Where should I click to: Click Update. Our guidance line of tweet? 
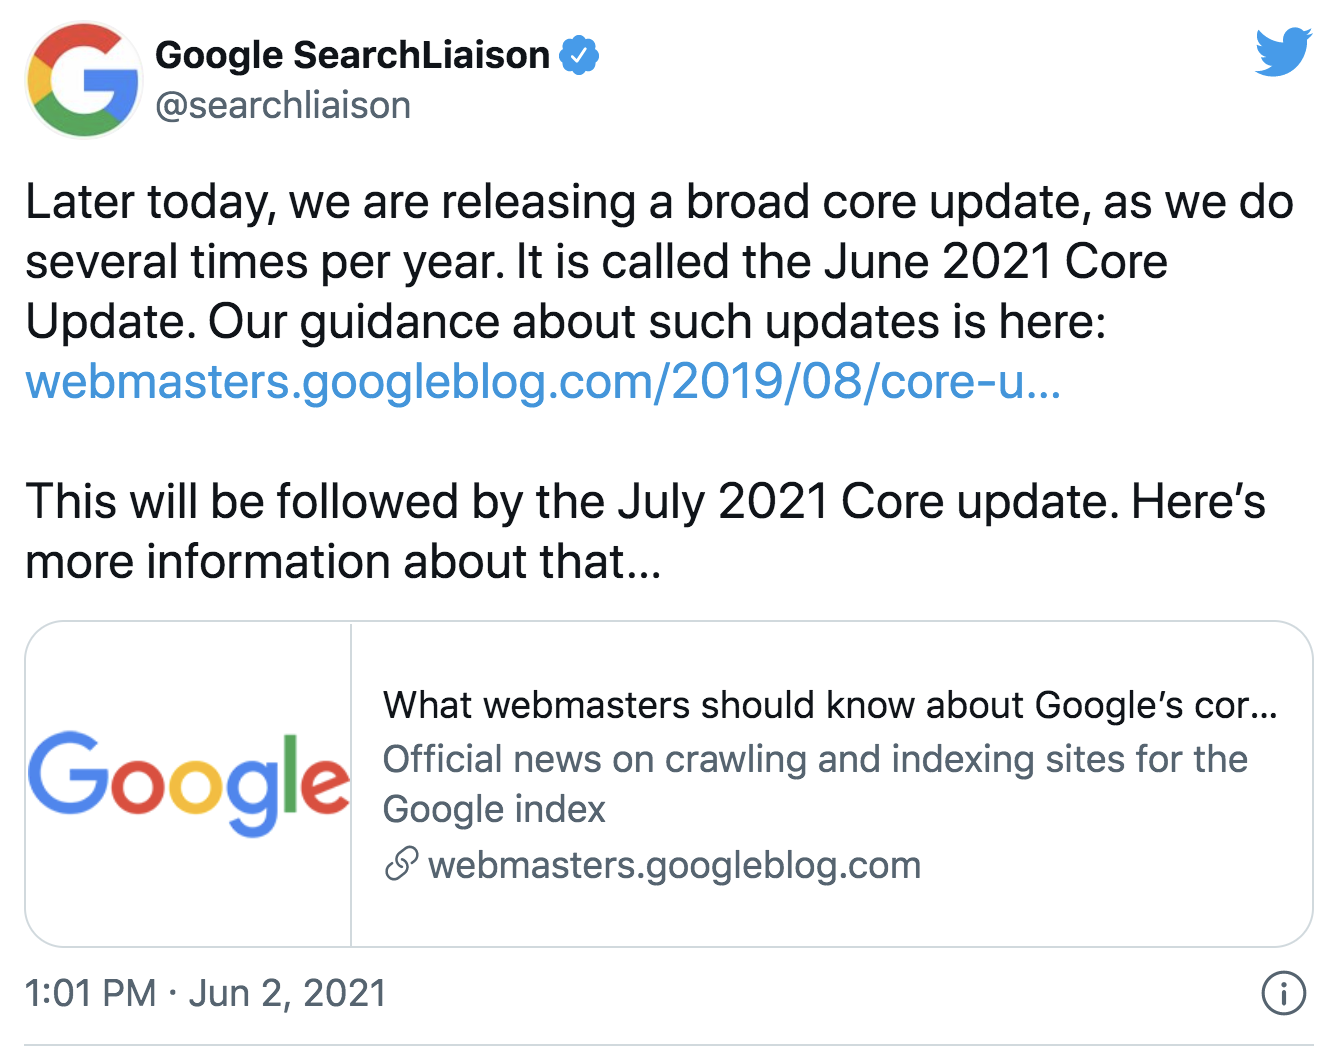[x=565, y=322]
